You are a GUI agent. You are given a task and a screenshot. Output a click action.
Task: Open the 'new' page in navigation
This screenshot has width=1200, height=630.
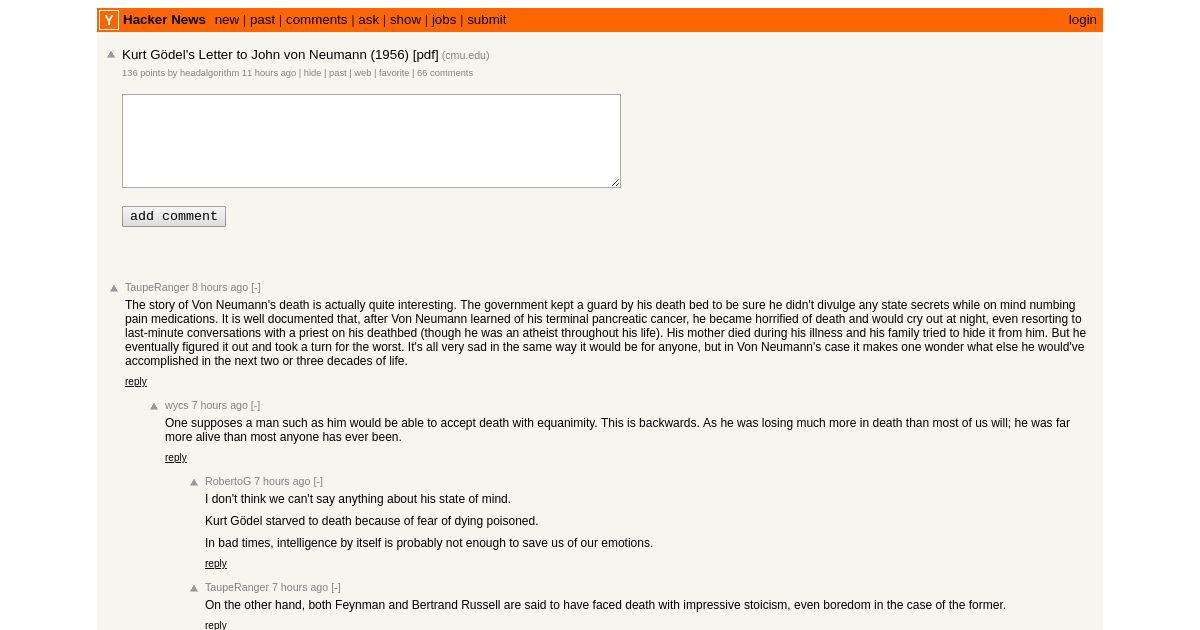227,20
